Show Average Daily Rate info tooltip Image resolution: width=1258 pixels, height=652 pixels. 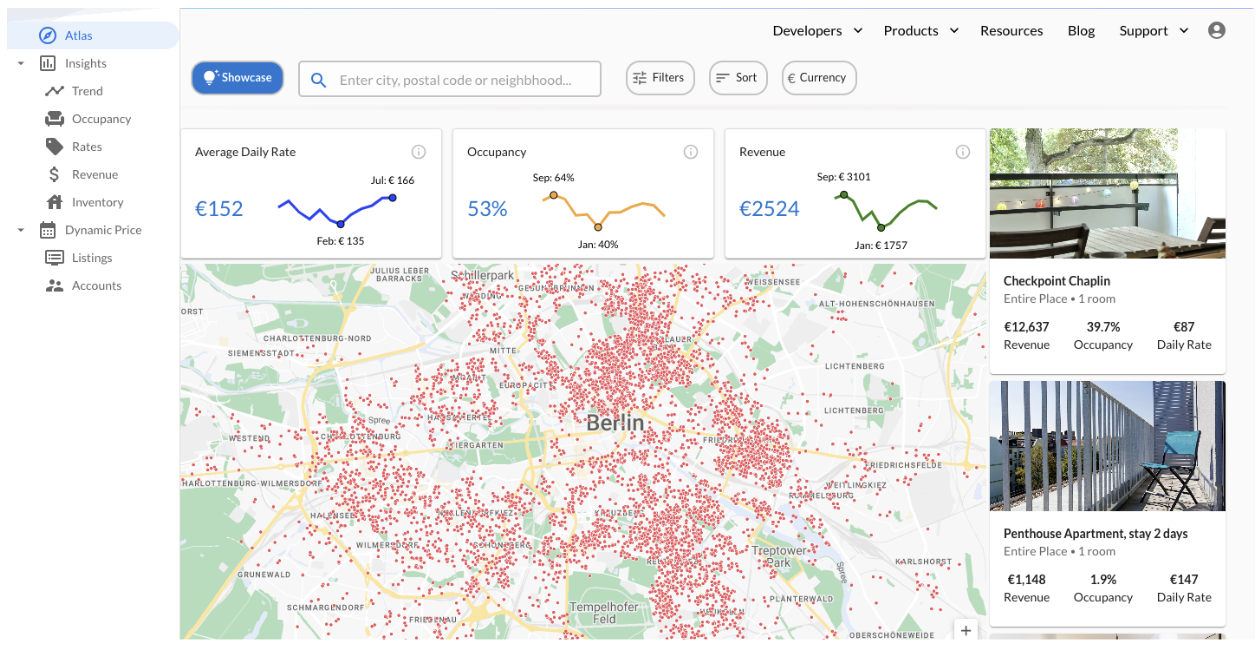[x=419, y=151]
